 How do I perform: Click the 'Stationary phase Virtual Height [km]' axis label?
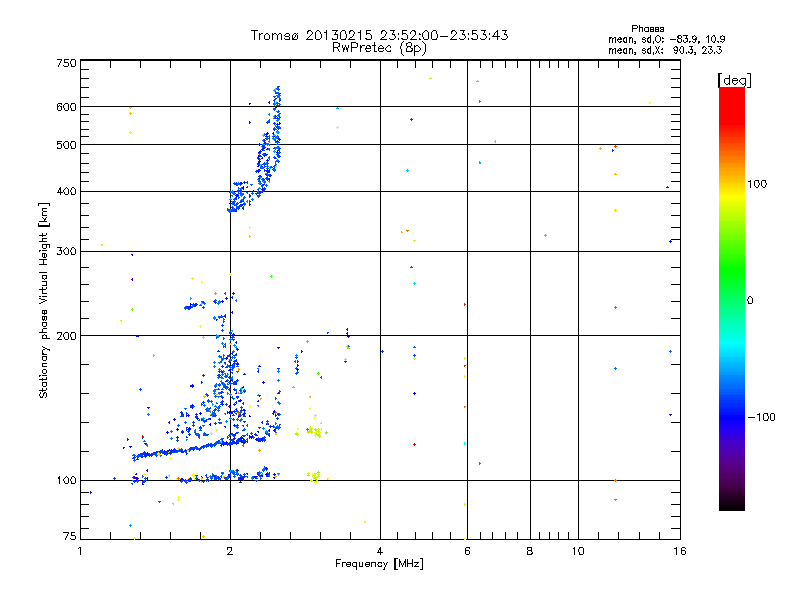[44, 301]
